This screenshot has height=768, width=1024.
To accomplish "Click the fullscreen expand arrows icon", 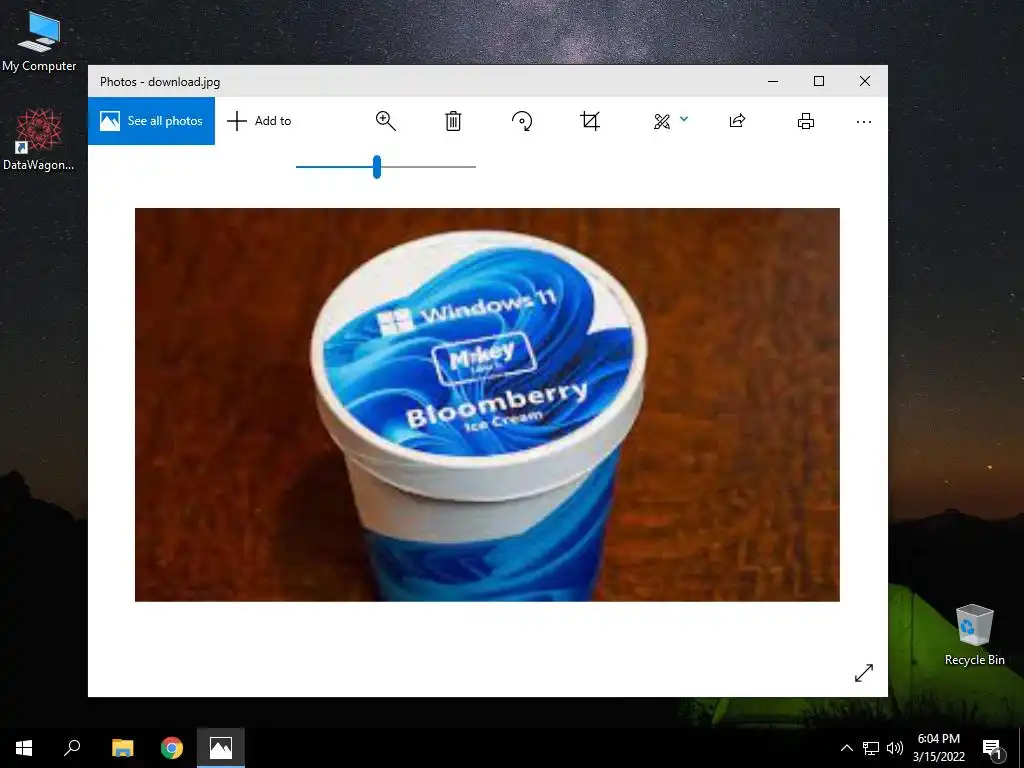I will pyautogui.click(x=863, y=673).
